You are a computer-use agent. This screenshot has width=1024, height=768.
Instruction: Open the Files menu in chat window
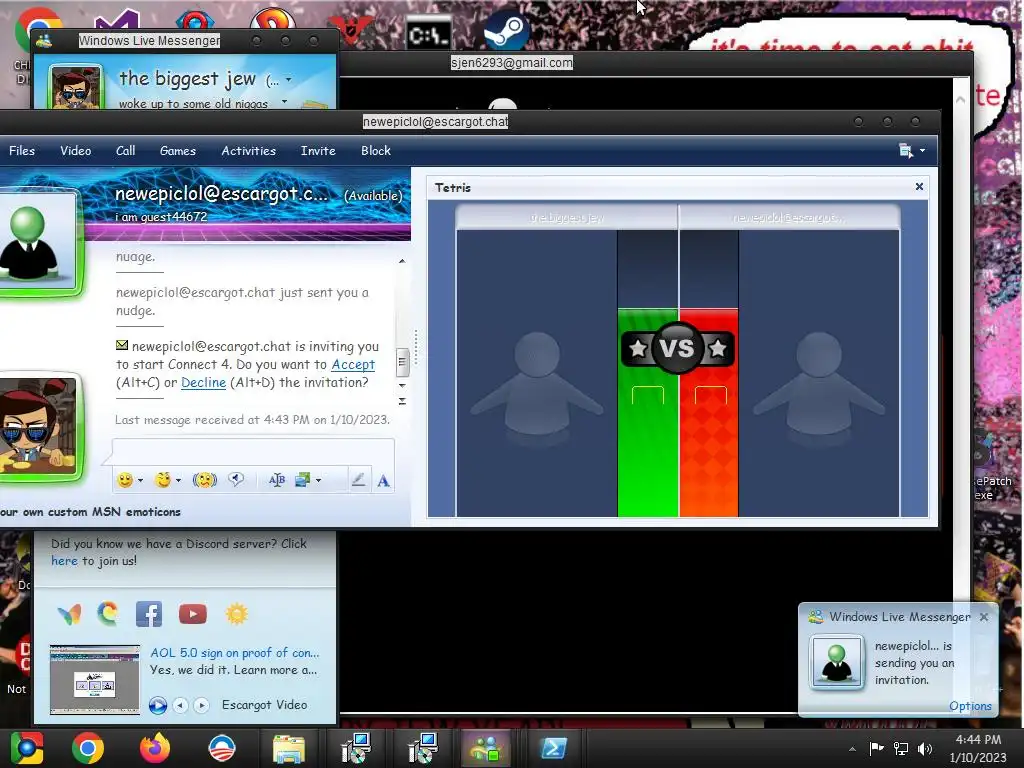[x=22, y=151]
